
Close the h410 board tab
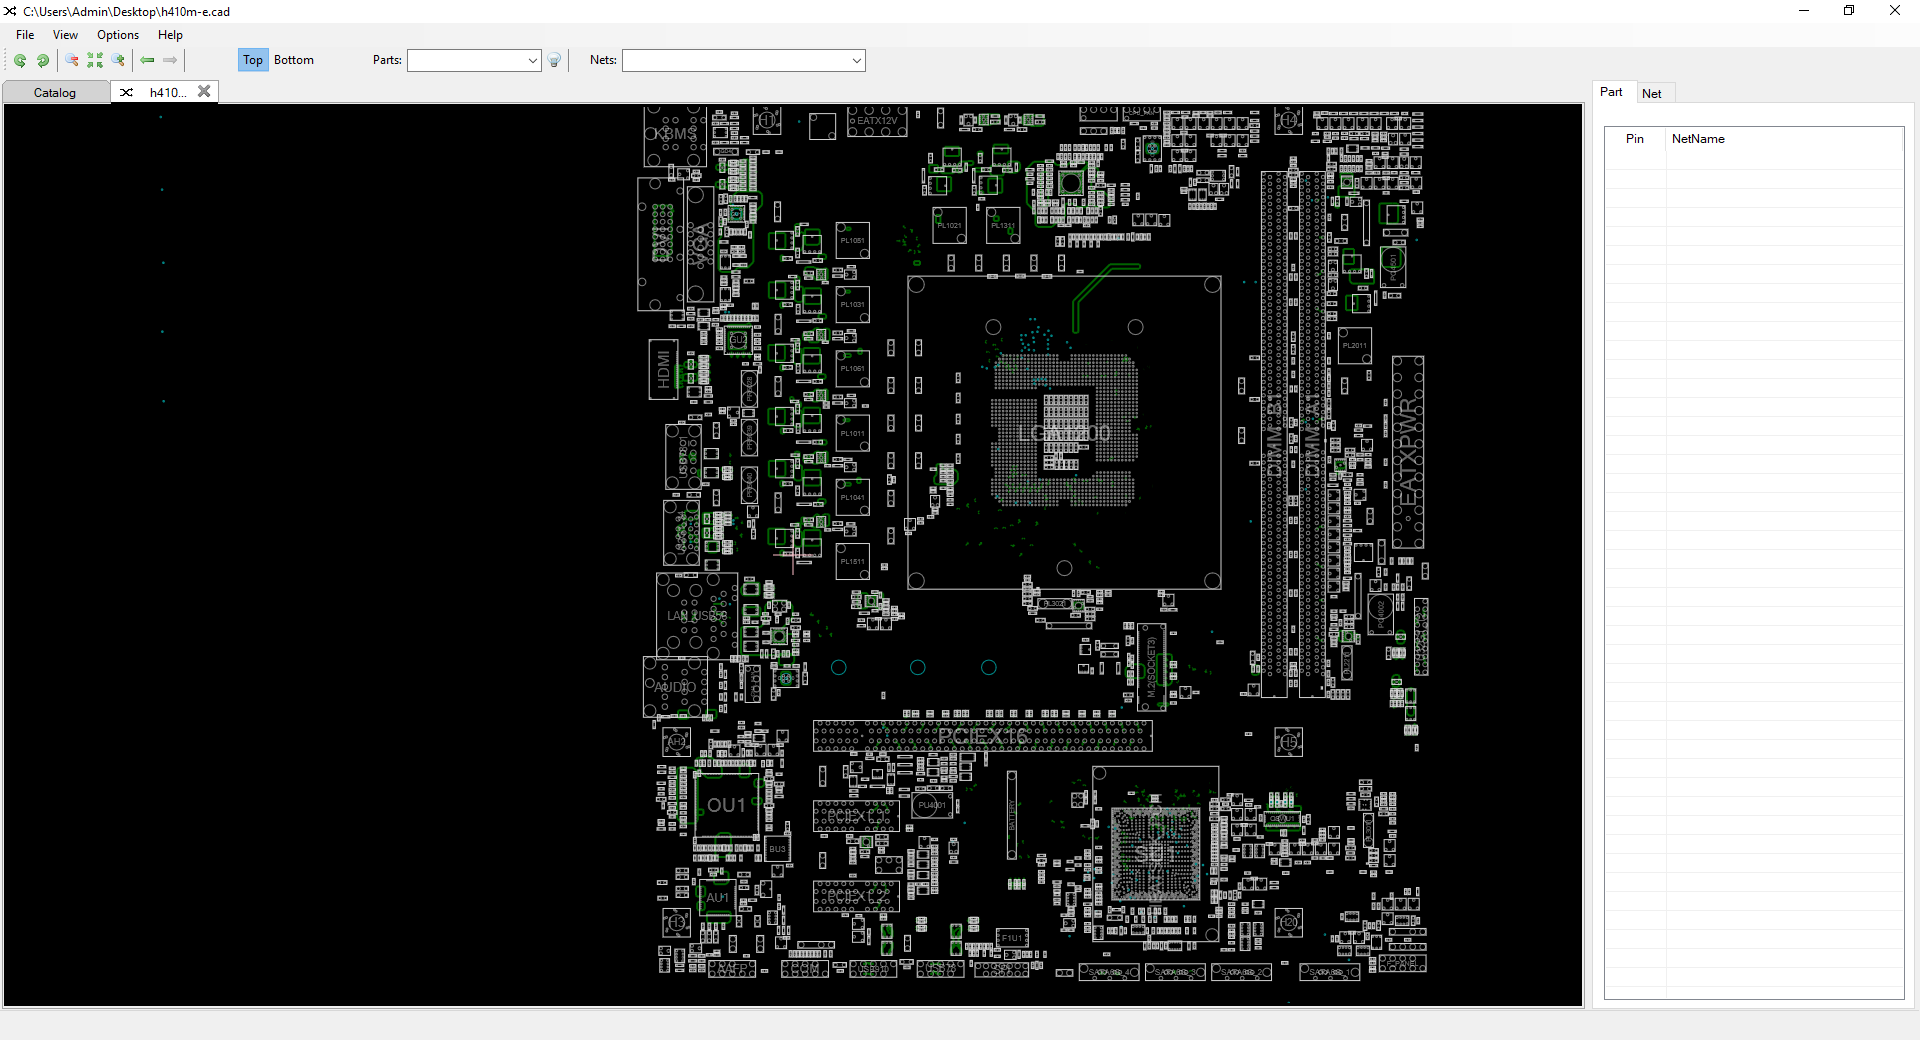click(x=204, y=91)
